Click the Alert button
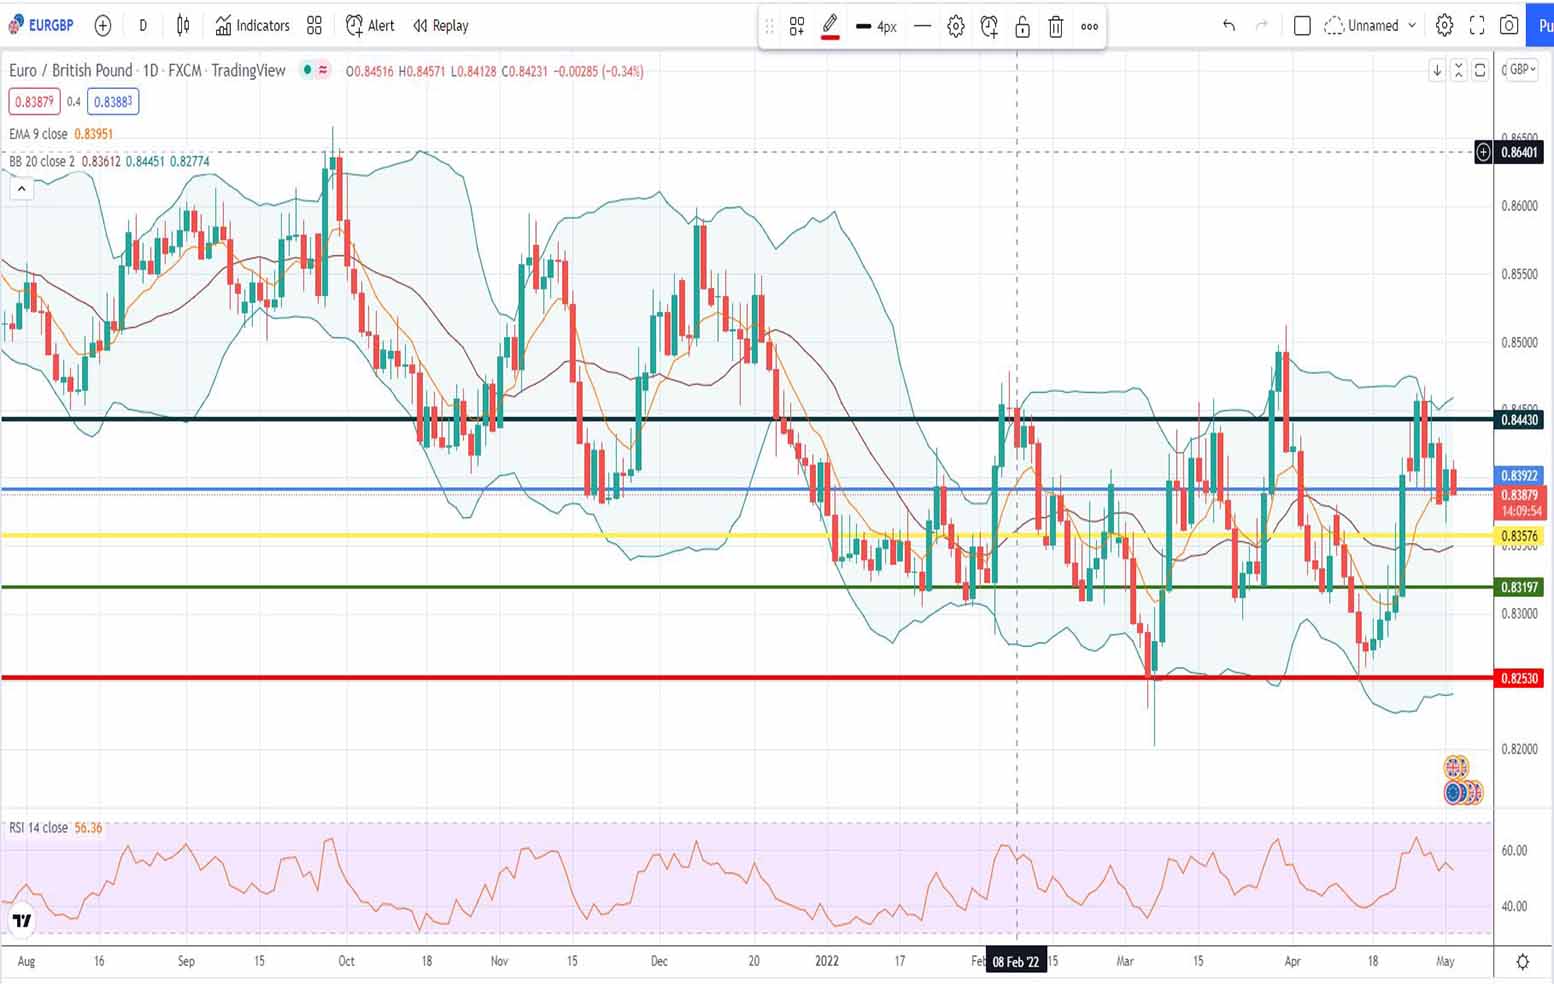The height and width of the screenshot is (984, 1554). (x=370, y=26)
